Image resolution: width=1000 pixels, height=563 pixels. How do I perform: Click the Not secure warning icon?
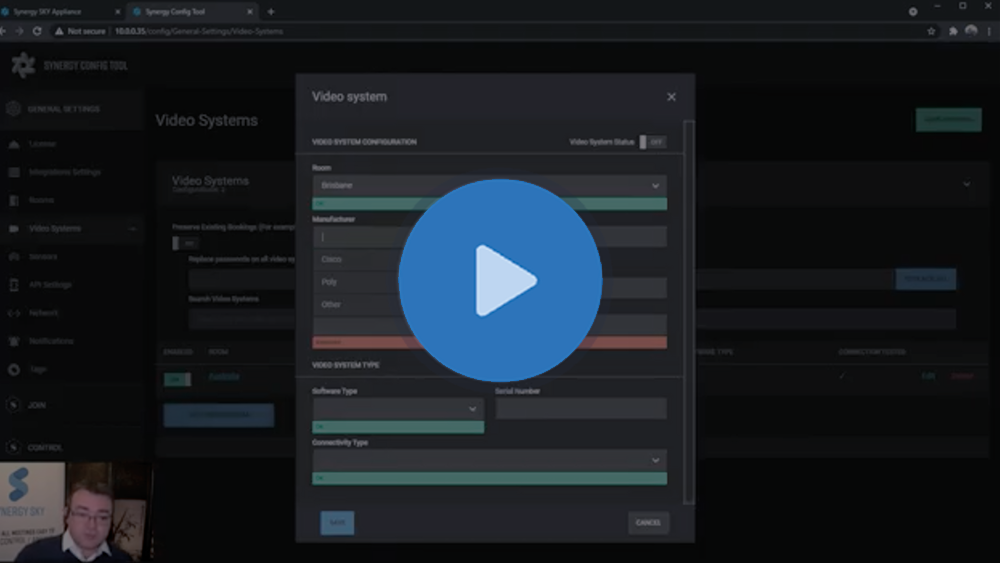click(x=59, y=31)
